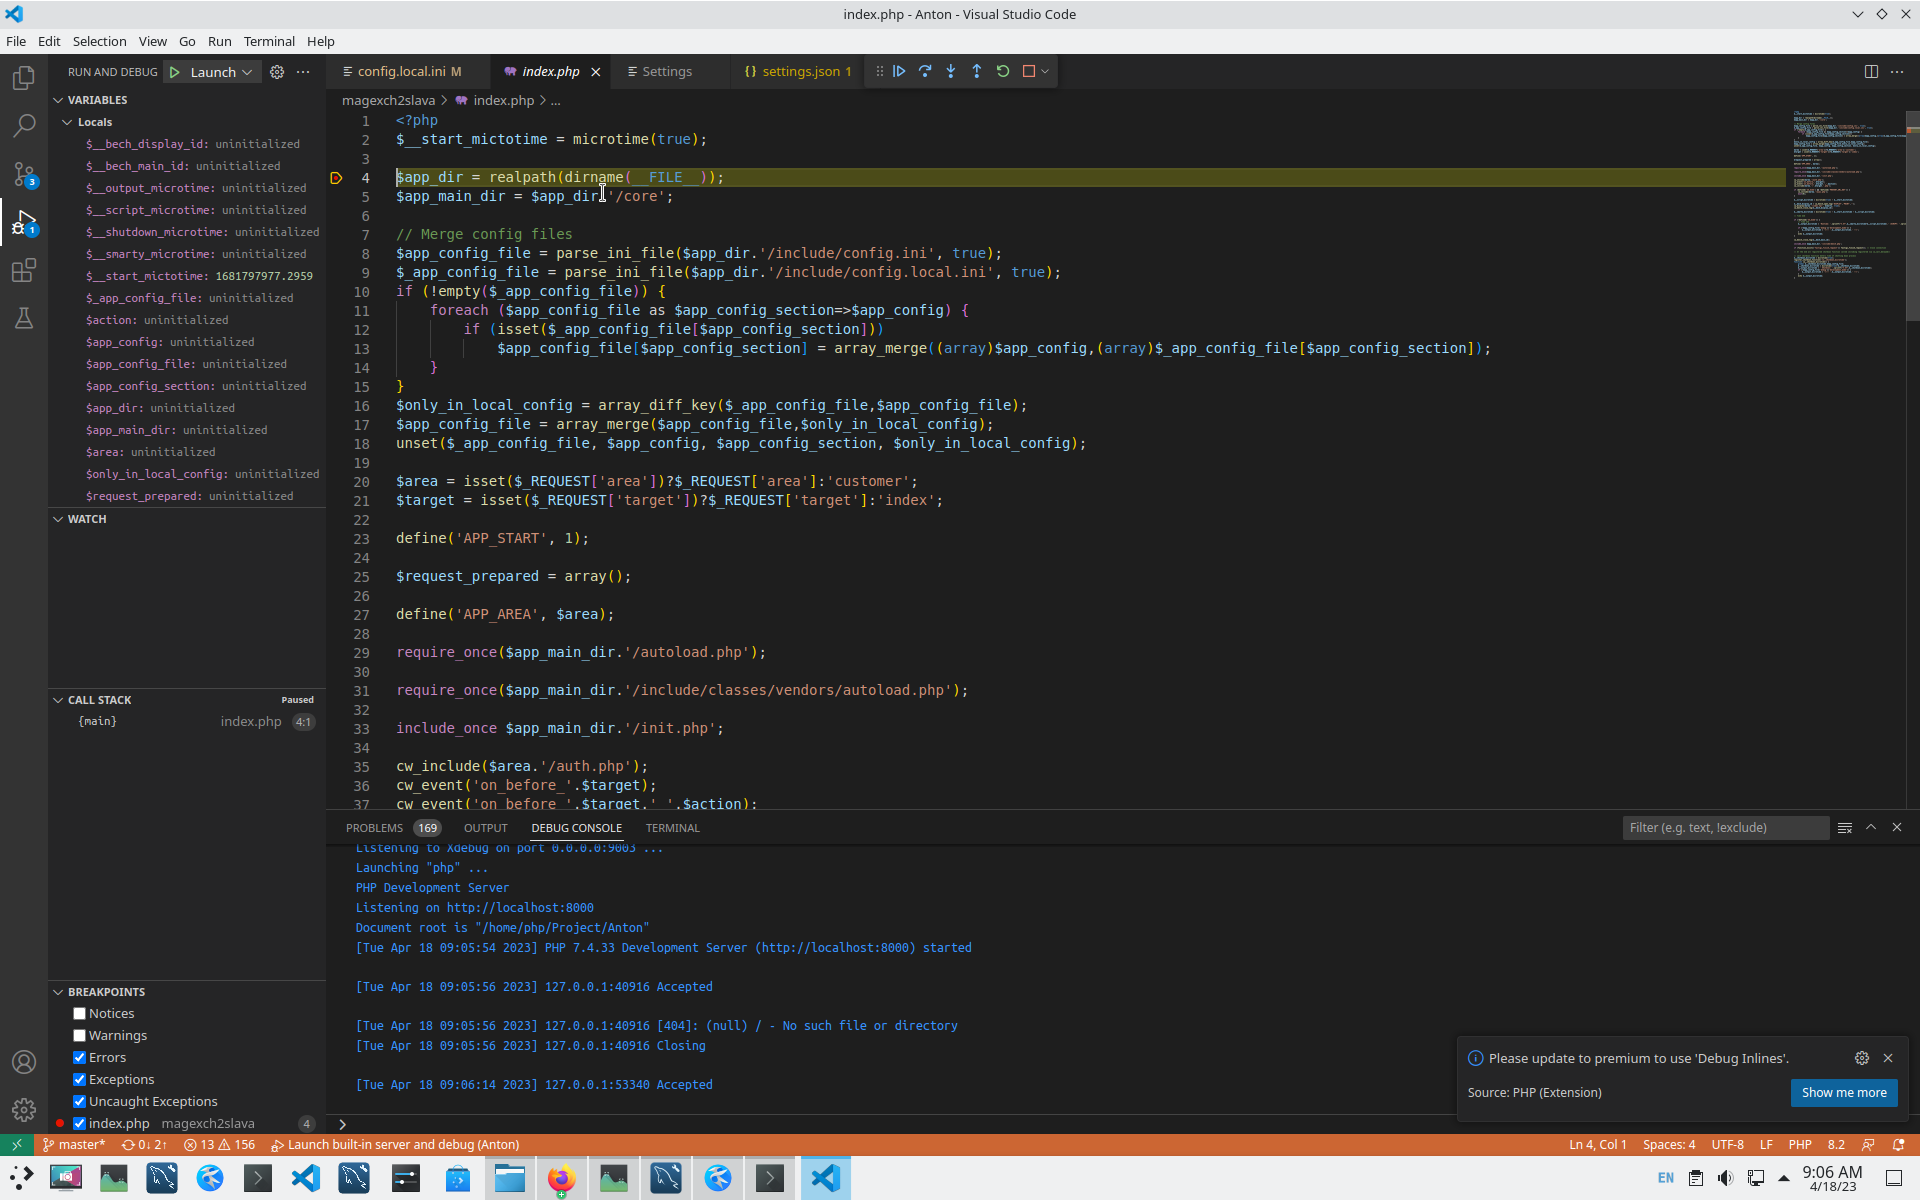Open the Source Control sidebar view
The height and width of the screenshot is (1200, 1920).
(x=24, y=174)
